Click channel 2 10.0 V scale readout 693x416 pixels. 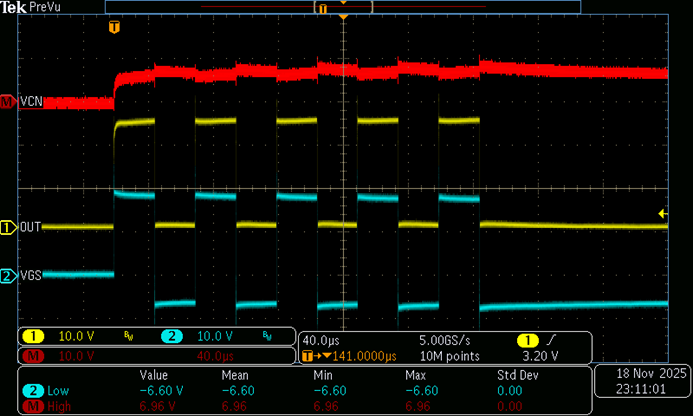coord(214,336)
